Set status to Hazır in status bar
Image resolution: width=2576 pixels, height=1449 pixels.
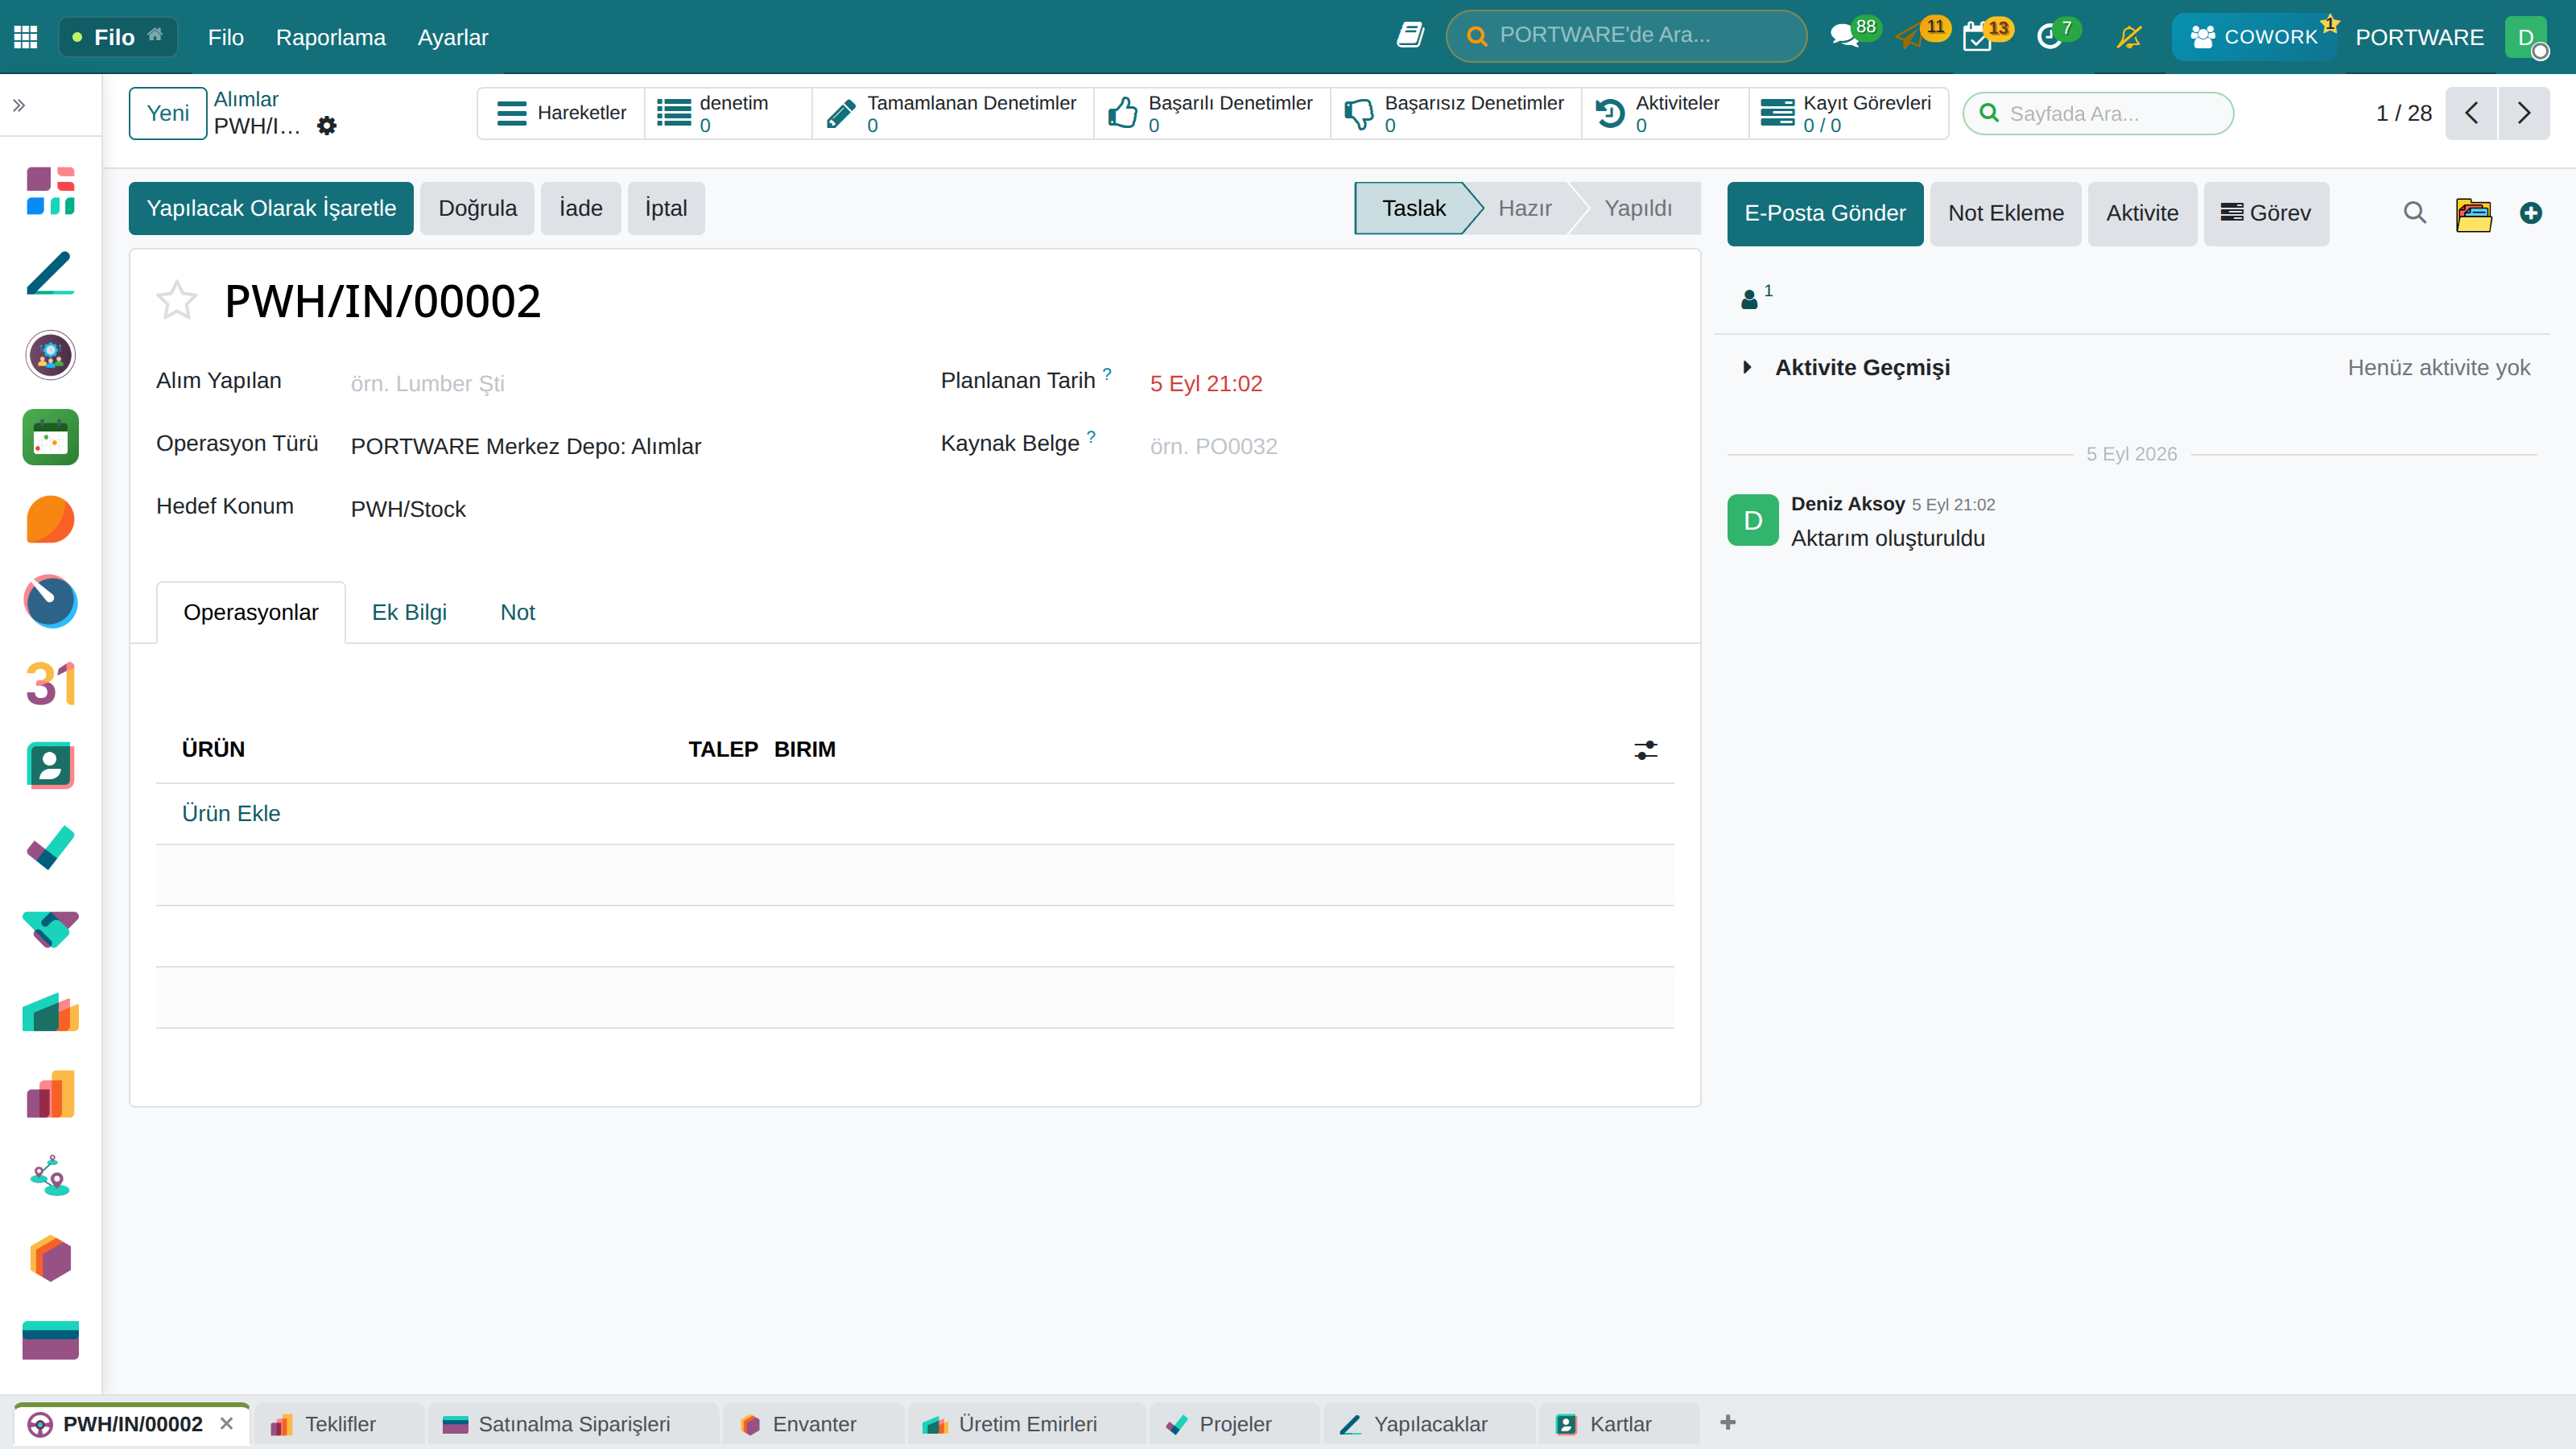click(x=1524, y=208)
